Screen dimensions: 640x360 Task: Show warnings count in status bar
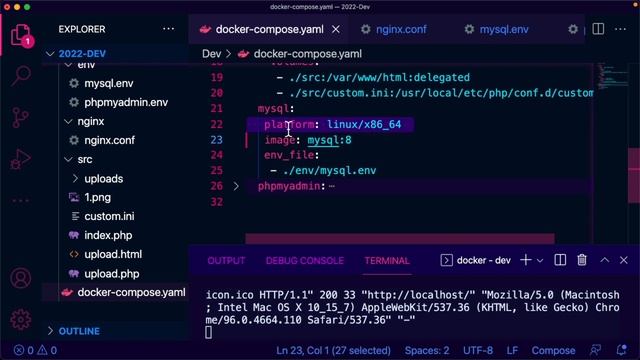[x=47, y=350]
